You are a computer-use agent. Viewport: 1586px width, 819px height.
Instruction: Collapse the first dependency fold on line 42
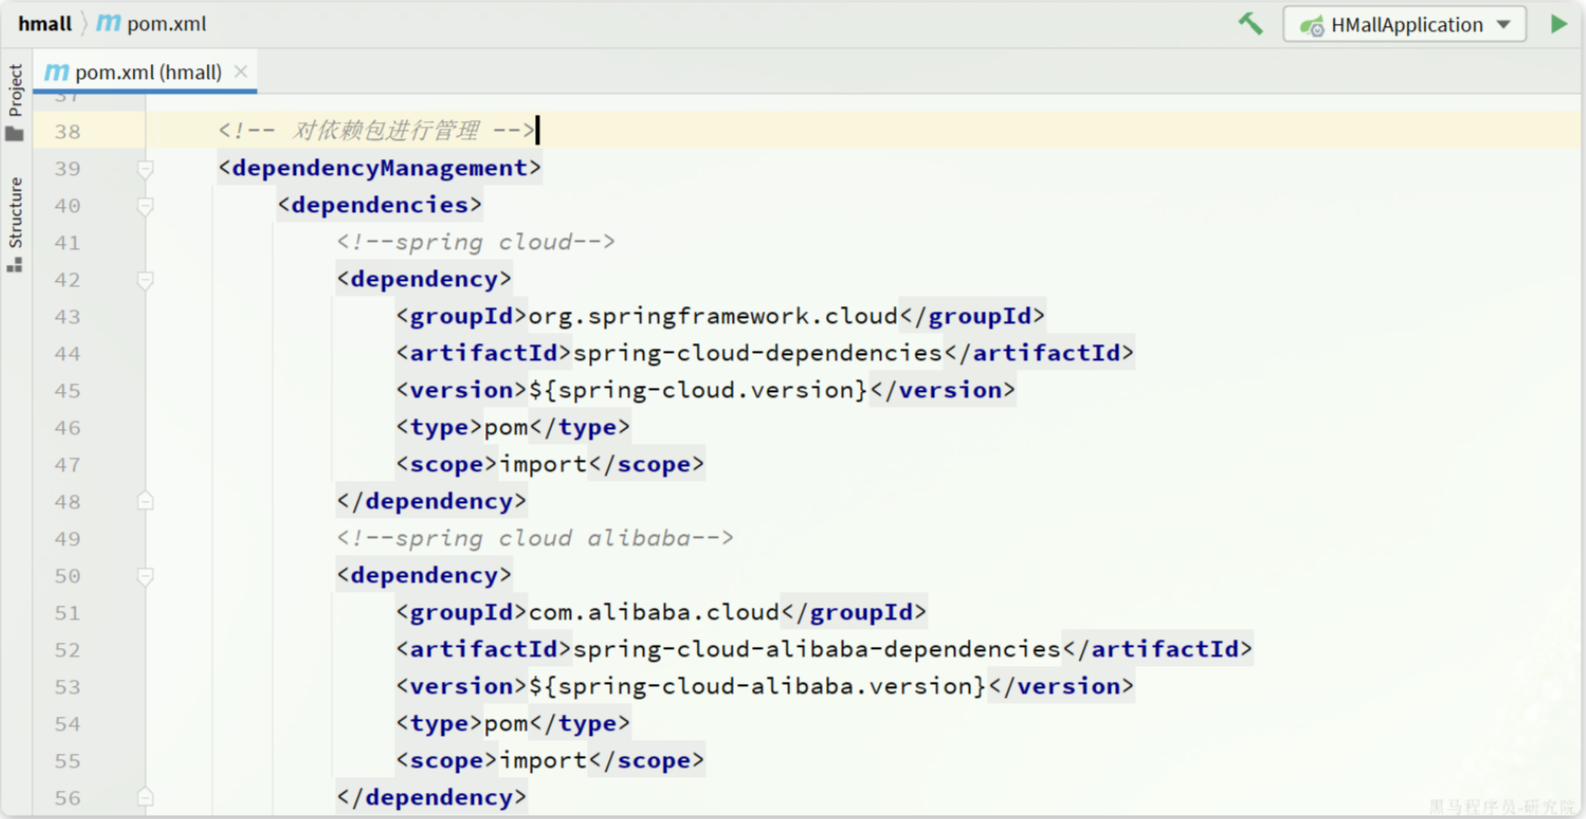(x=145, y=280)
